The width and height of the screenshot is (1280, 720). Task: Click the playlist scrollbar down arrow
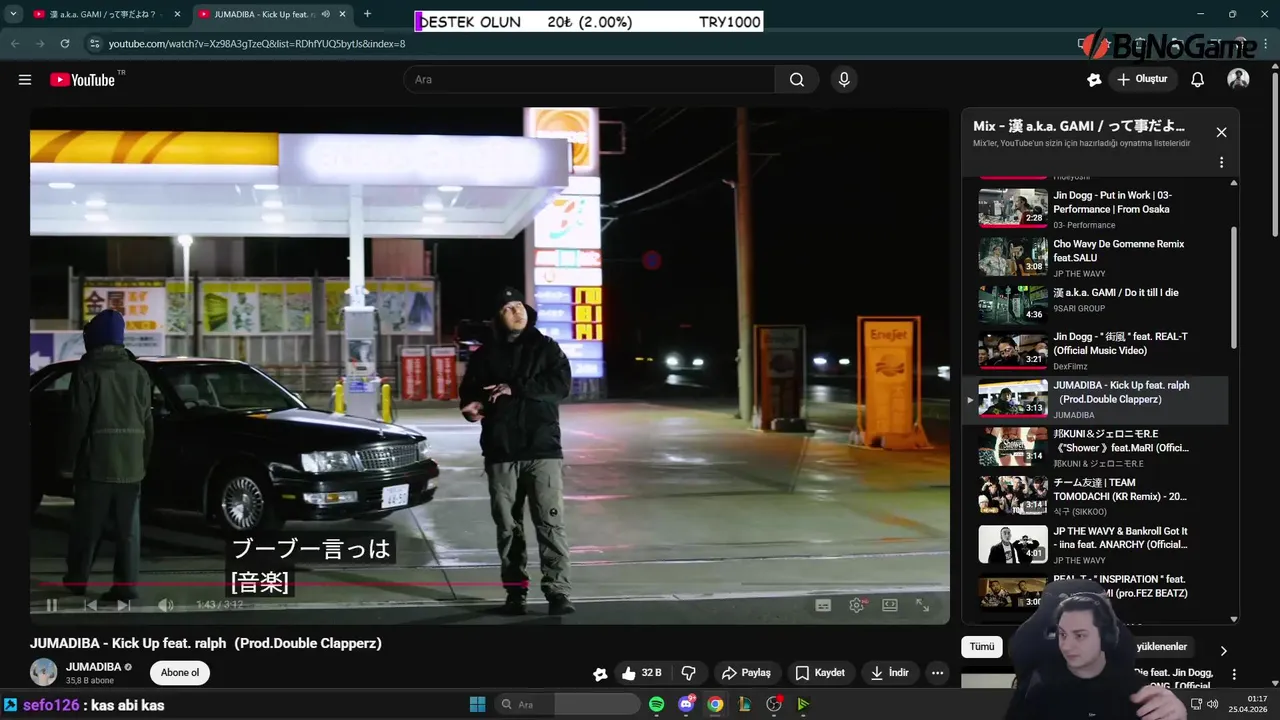point(1233,619)
